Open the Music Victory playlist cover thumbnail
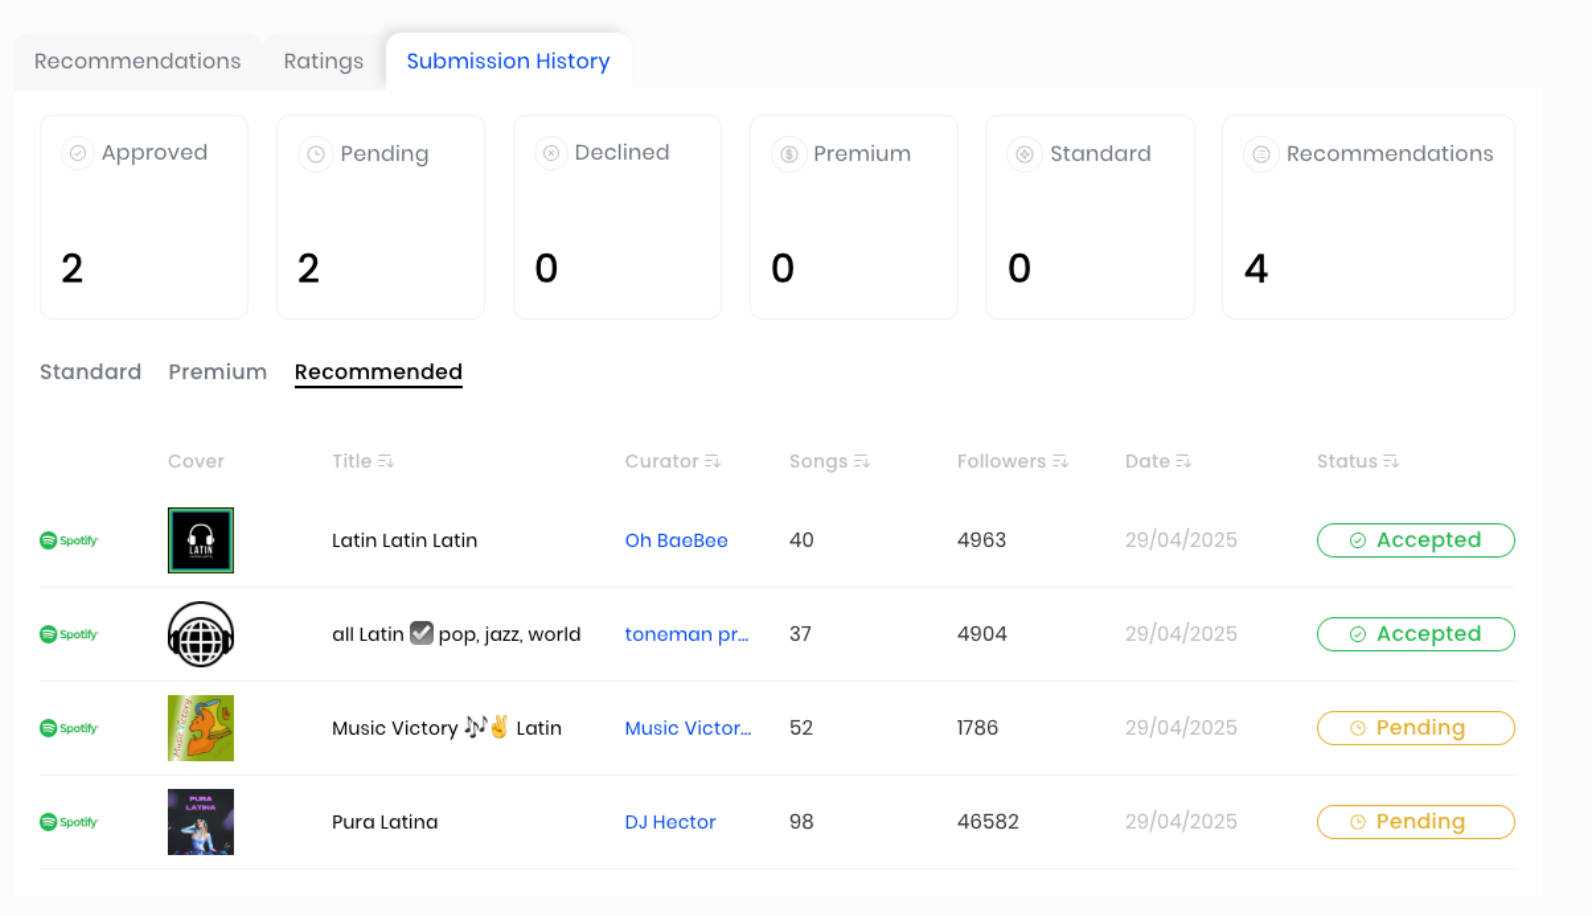The width and height of the screenshot is (1592, 916). (201, 728)
